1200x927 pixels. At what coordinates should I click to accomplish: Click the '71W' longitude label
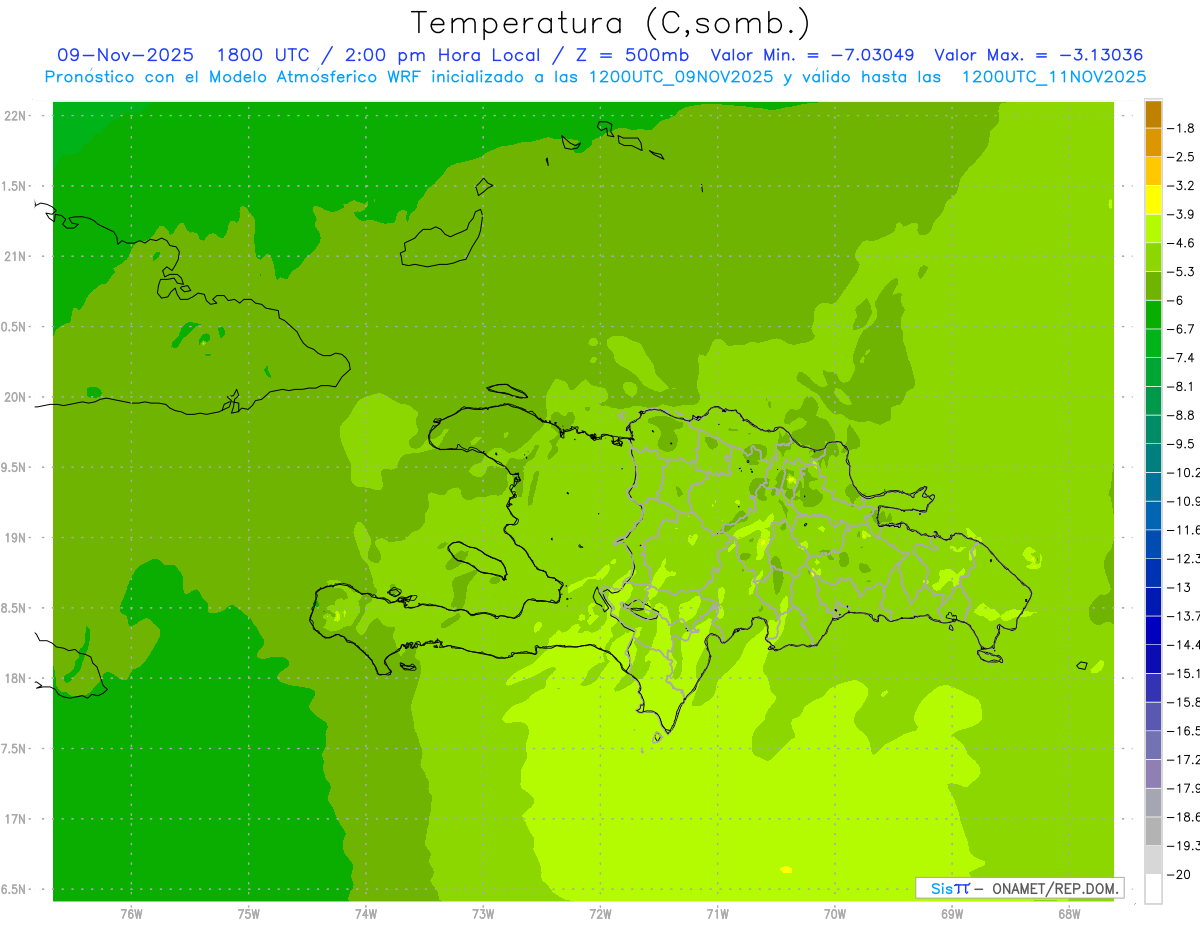[717, 914]
